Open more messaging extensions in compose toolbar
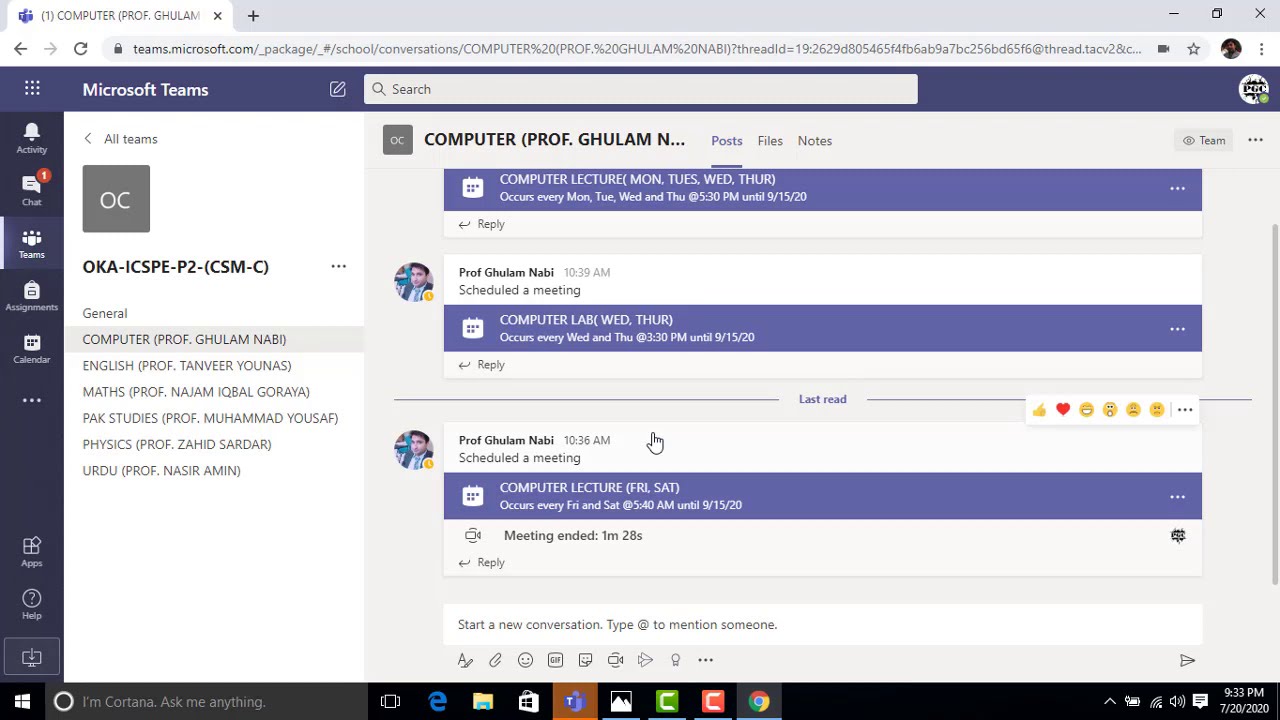Screen dimensions: 1280x720 click(x=705, y=660)
